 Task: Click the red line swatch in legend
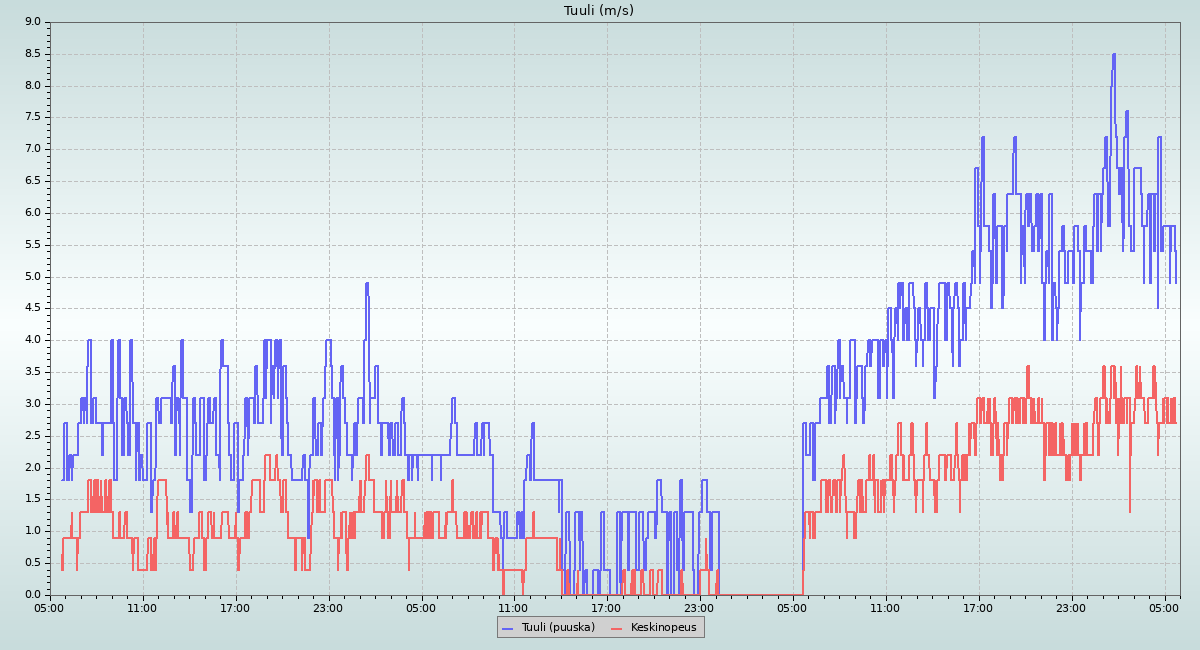tap(617, 628)
